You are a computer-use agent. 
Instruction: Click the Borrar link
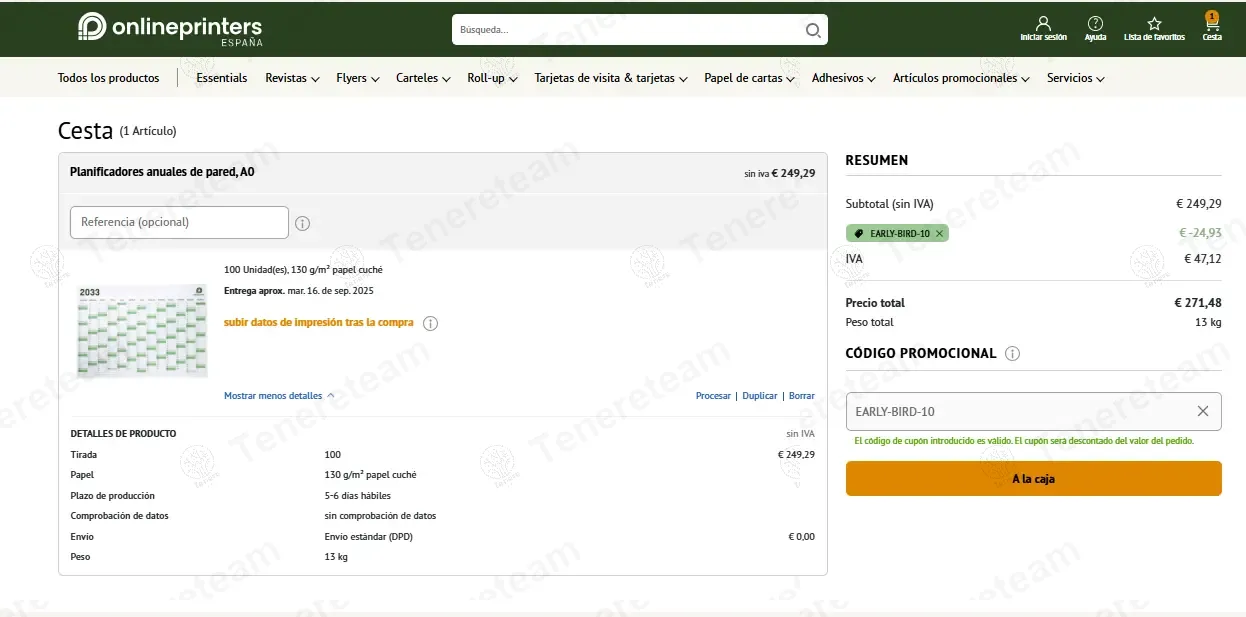802,396
